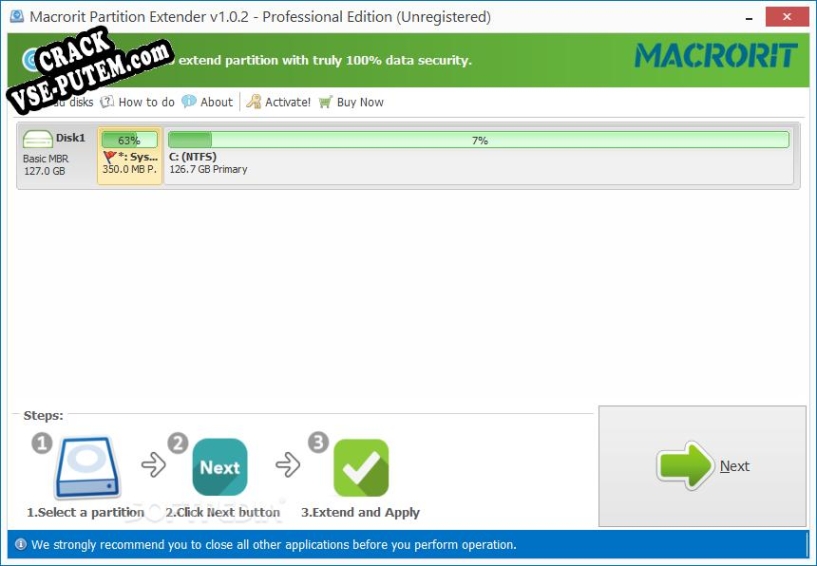Click the MACRORIT logo in banner
This screenshot has height=566, width=817.
tap(716, 56)
